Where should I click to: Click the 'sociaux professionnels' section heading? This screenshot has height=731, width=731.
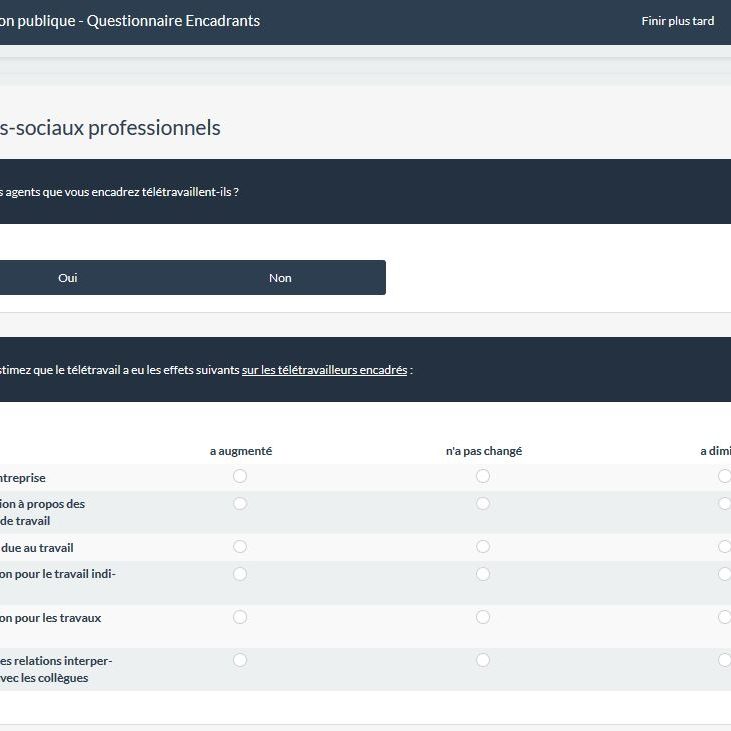point(118,128)
